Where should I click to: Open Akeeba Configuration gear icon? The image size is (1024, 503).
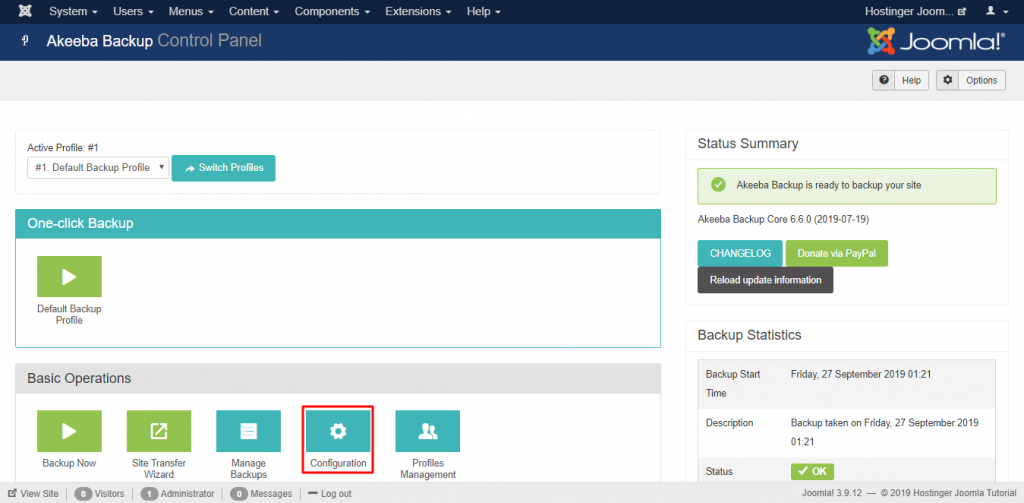click(338, 431)
